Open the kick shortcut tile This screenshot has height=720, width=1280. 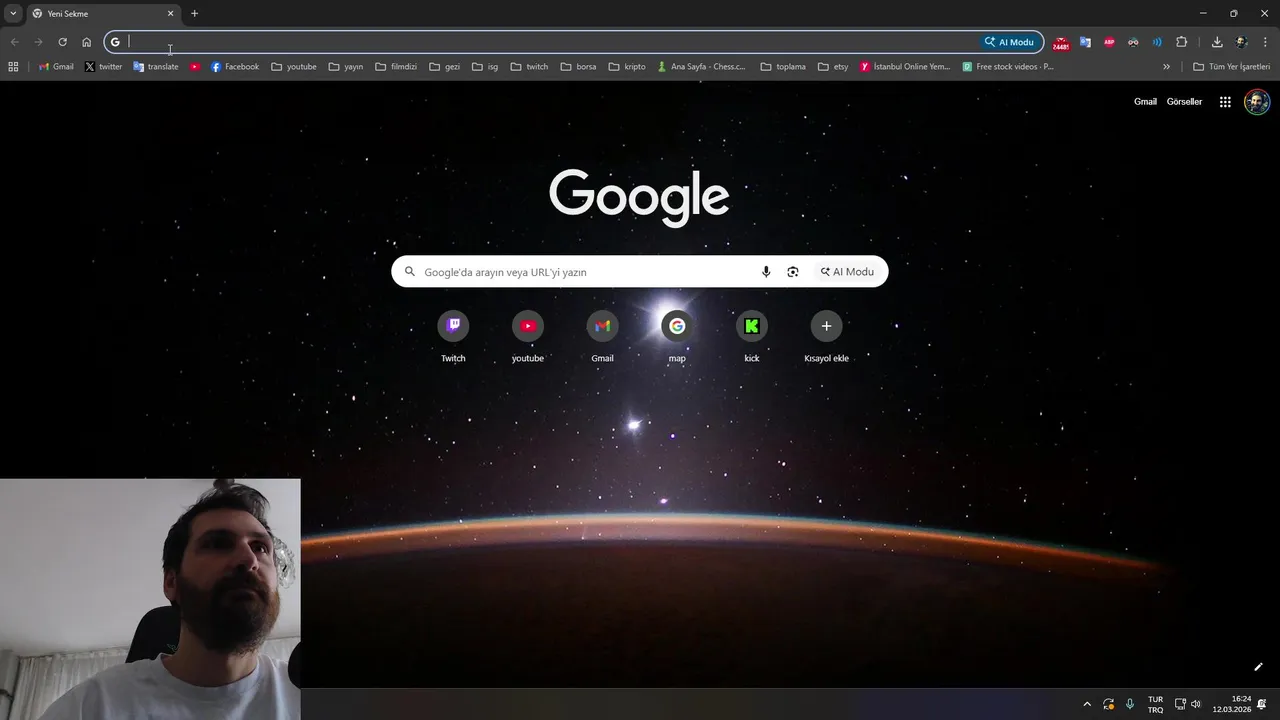[x=752, y=336]
